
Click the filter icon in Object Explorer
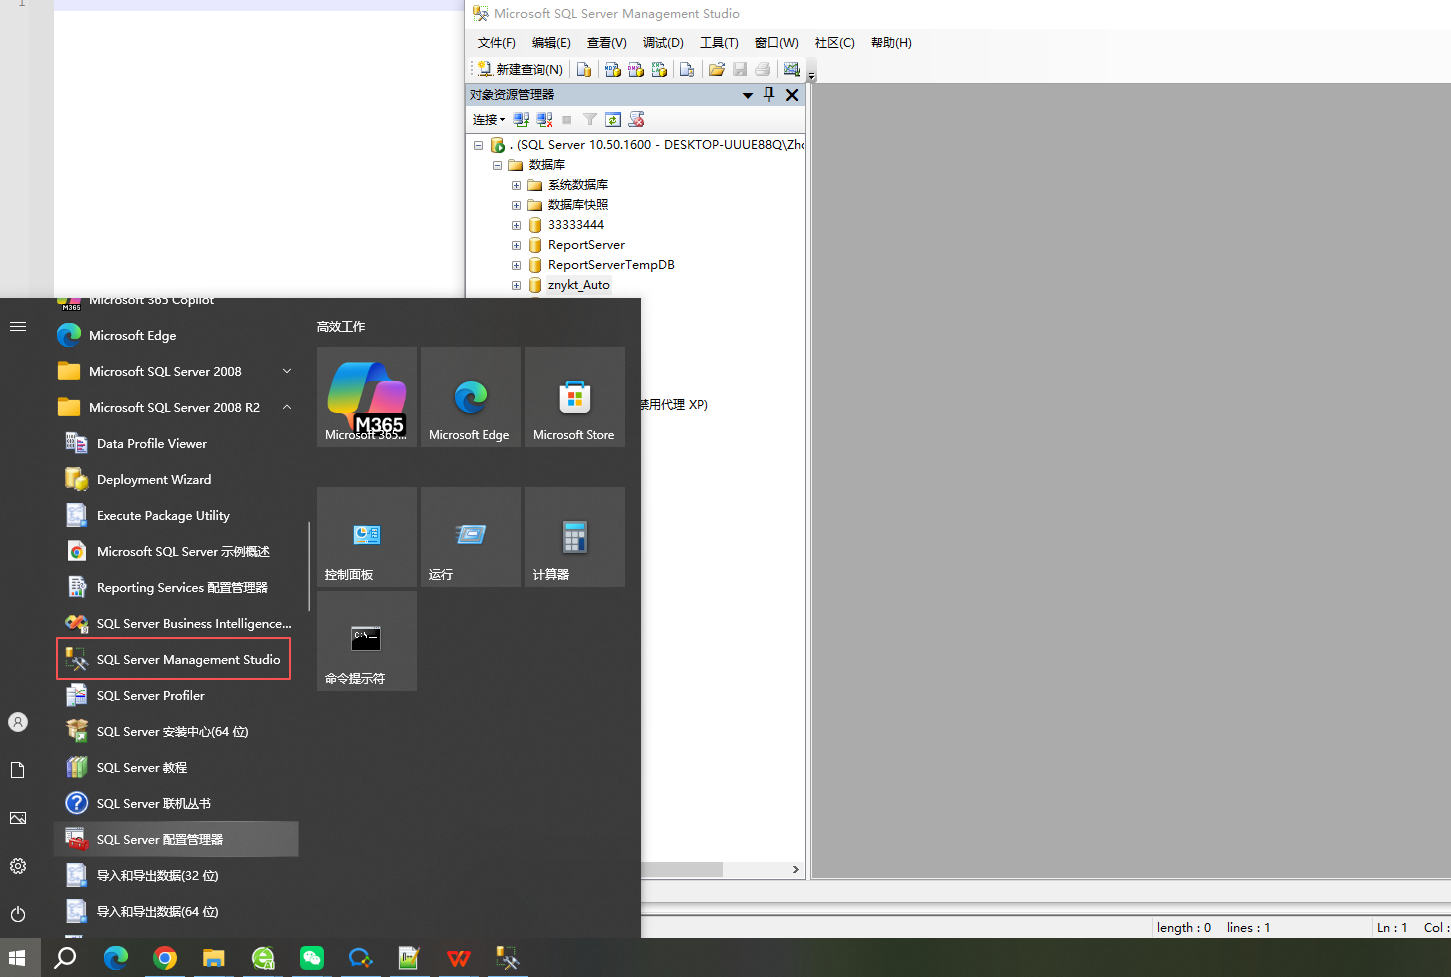click(590, 119)
